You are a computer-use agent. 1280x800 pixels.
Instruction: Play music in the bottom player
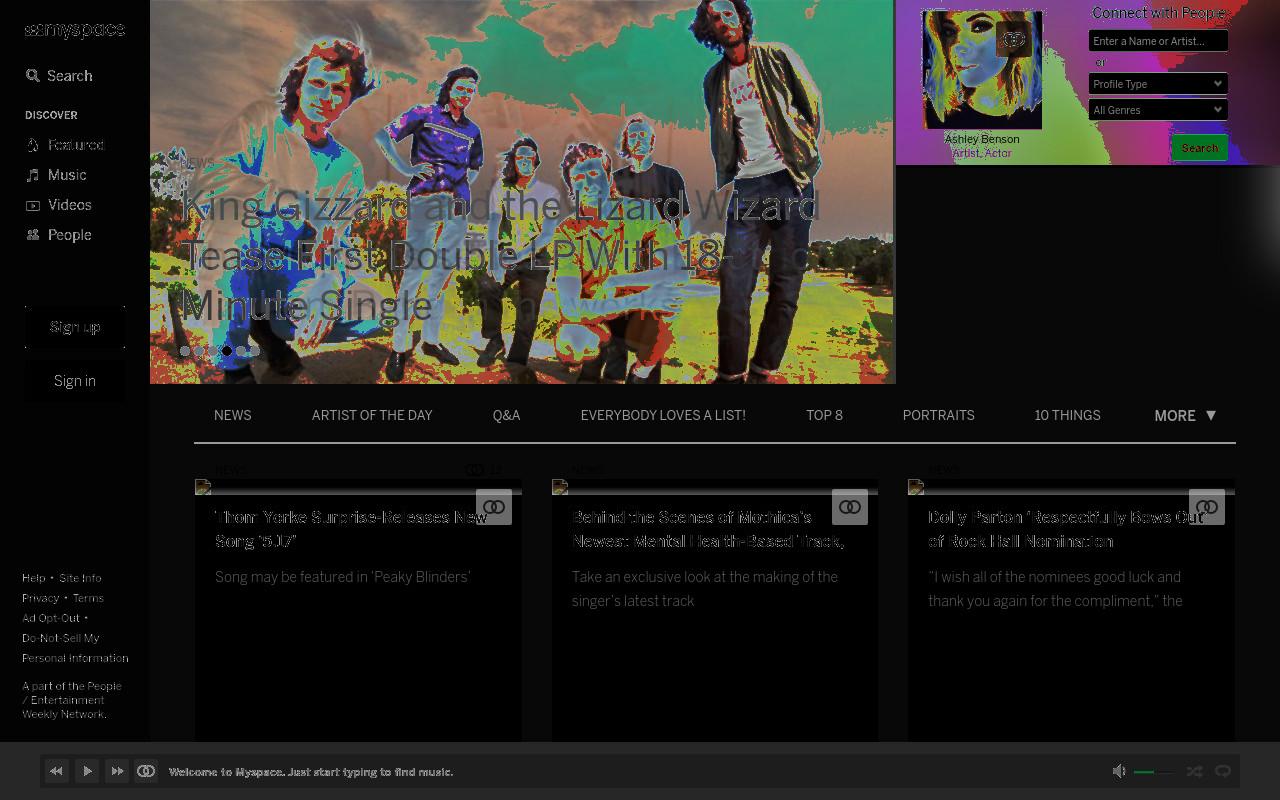pyautogui.click(x=87, y=771)
